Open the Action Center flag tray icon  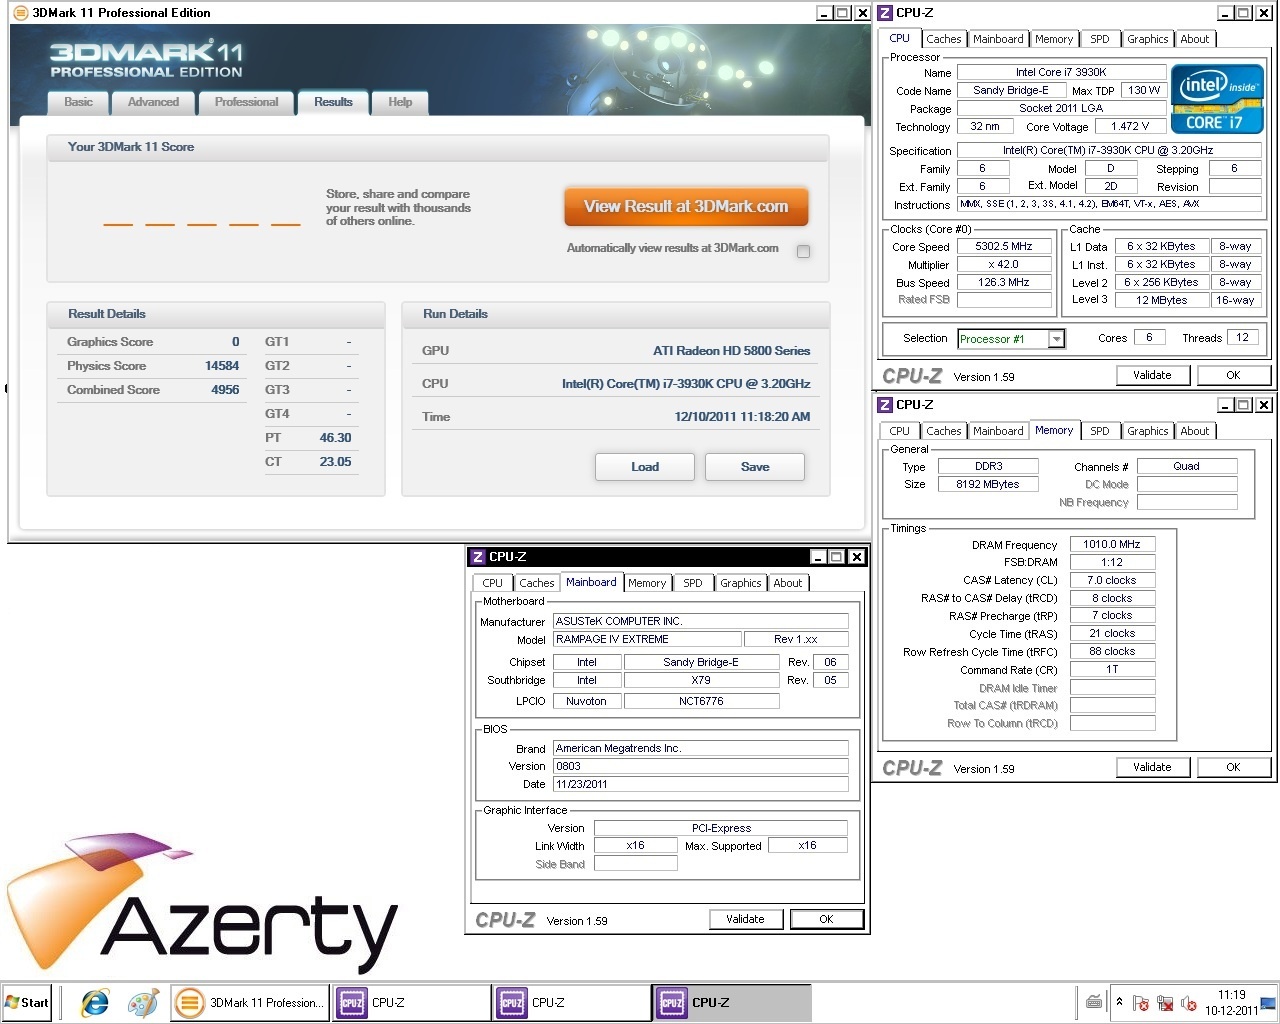click(x=1140, y=1003)
